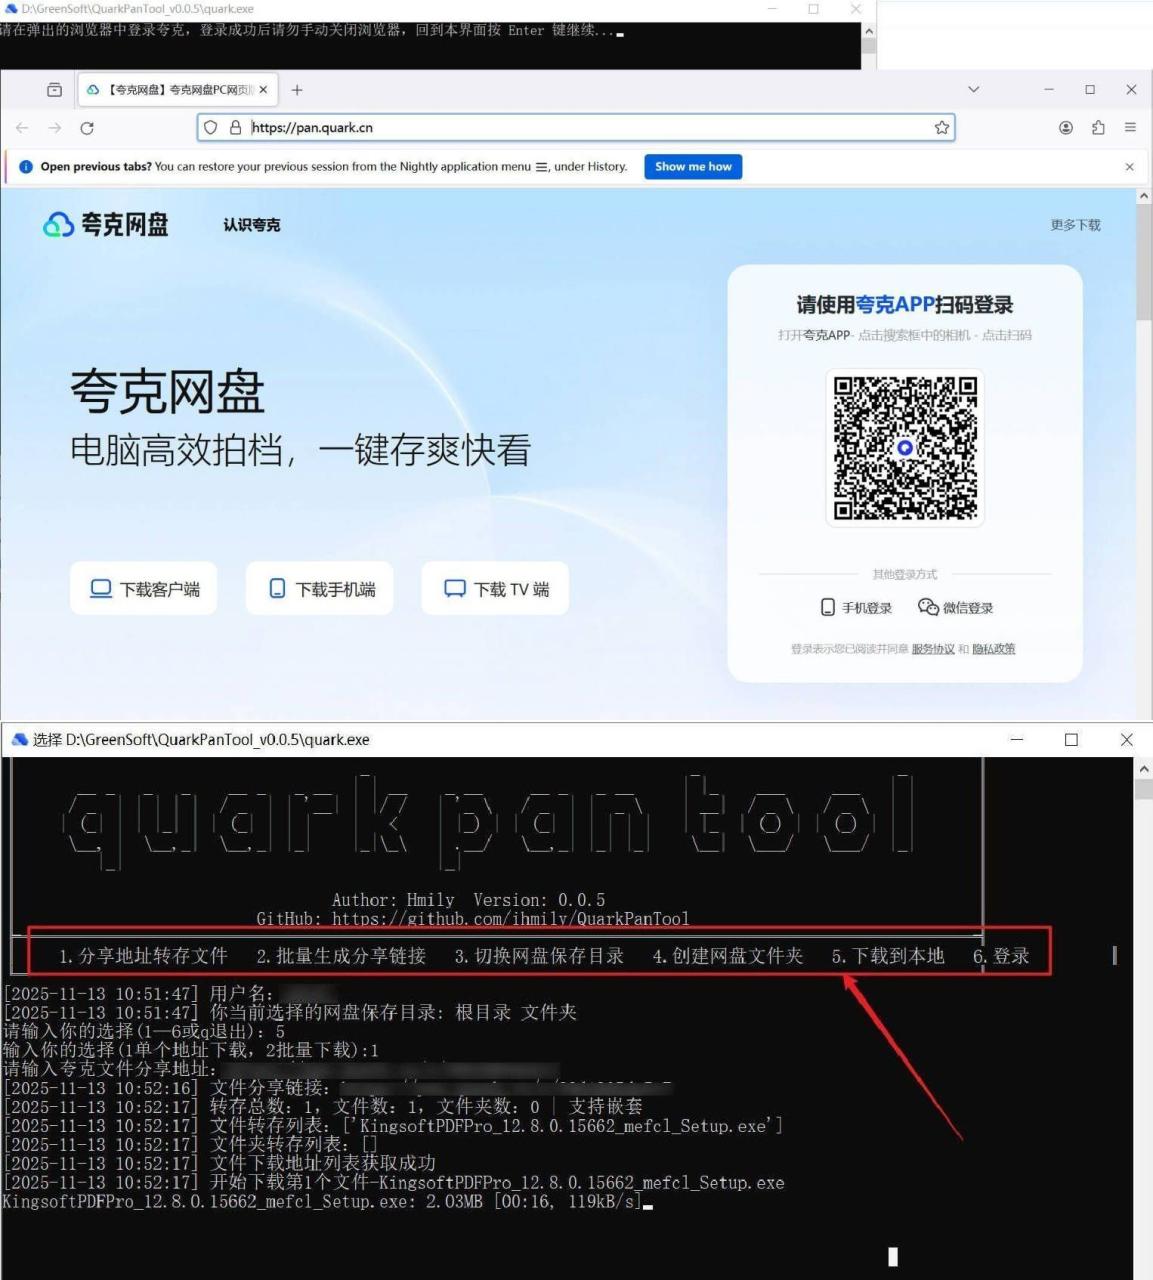Switch to the 夸克网盘PC网页 browser tab
The image size is (1153, 1280).
coord(170,89)
